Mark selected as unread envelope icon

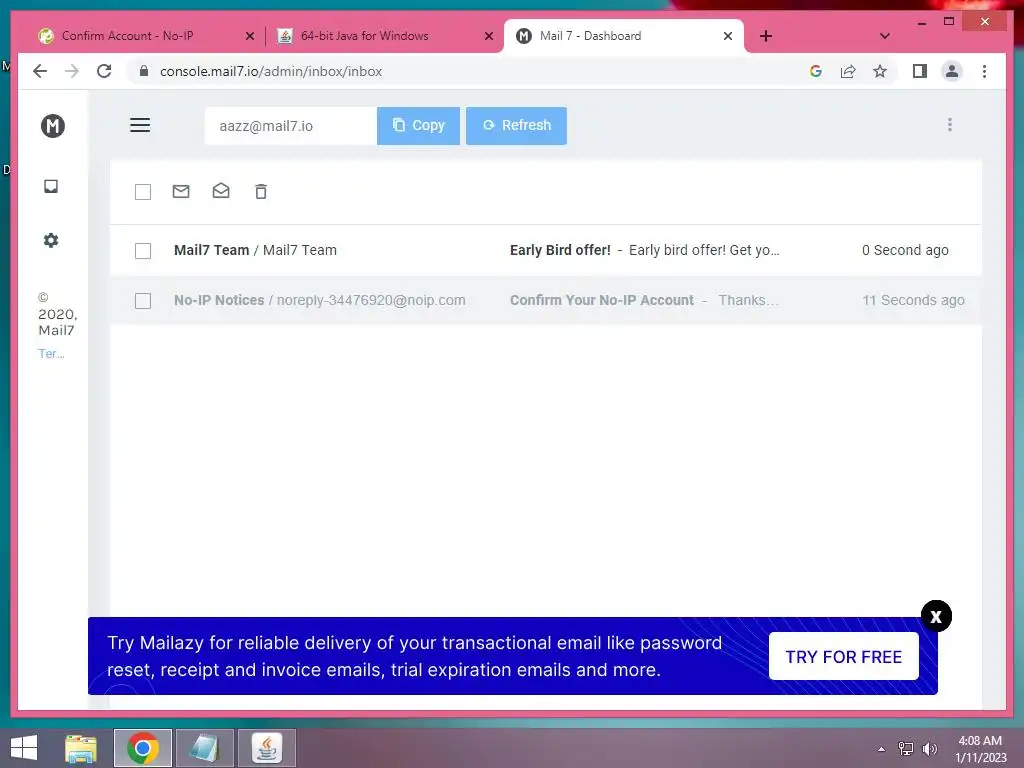click(x=181, y=191)
